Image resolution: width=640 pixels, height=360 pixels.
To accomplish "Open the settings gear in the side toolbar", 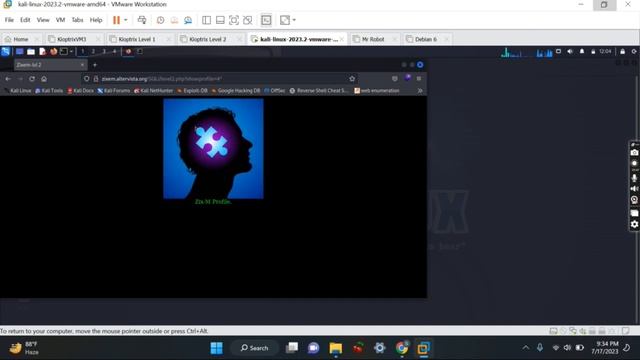I will pyautogui.click(x=634, y=224).
